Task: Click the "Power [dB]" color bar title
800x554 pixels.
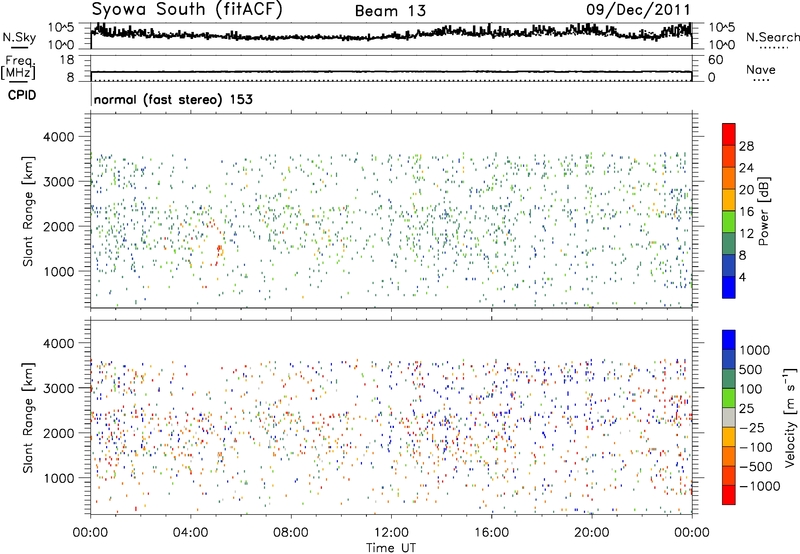Action: click(763, 211)
